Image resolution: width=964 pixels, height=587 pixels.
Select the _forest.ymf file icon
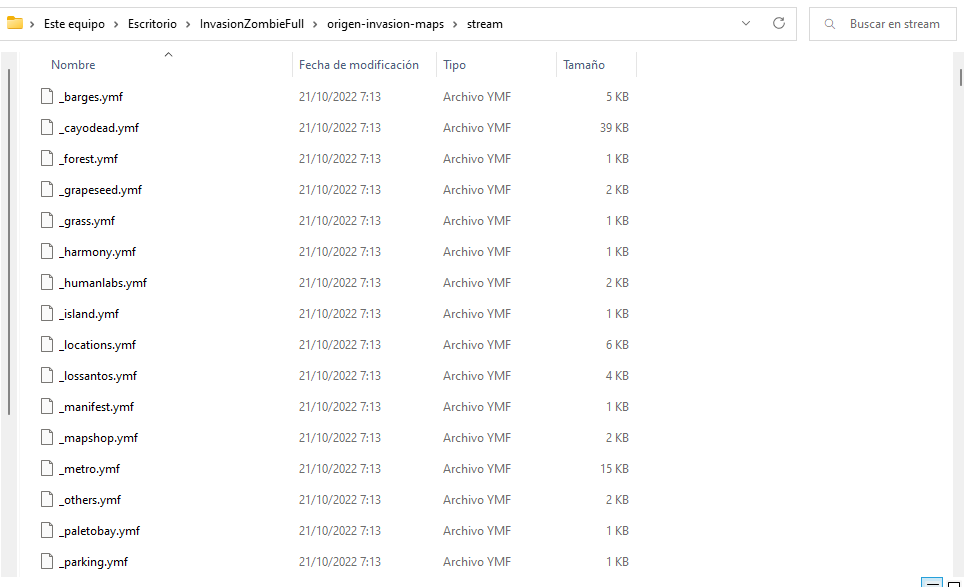click(47, 159)
